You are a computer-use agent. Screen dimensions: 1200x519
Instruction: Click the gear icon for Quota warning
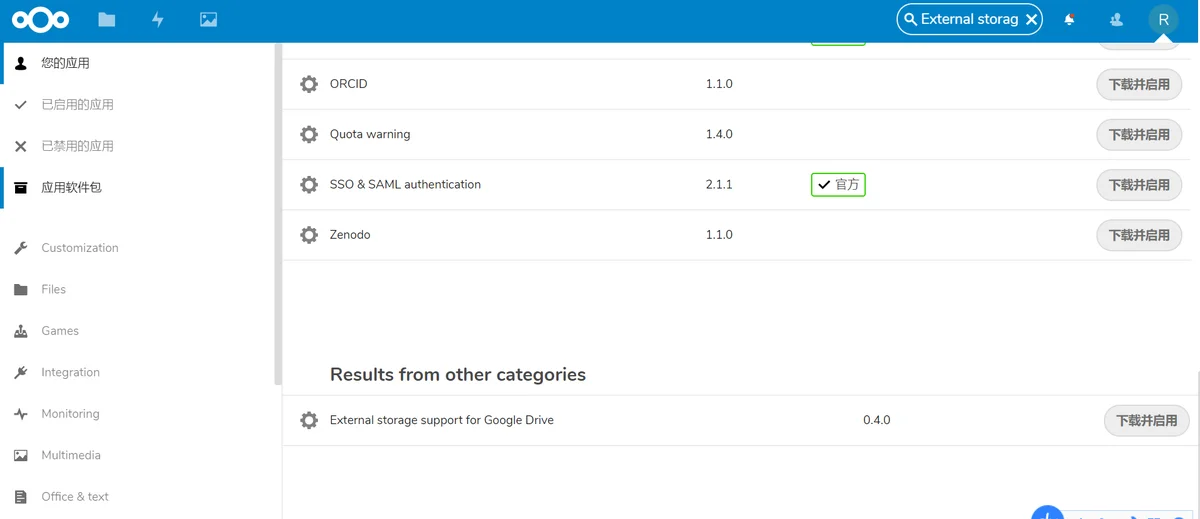coord(309,134)
